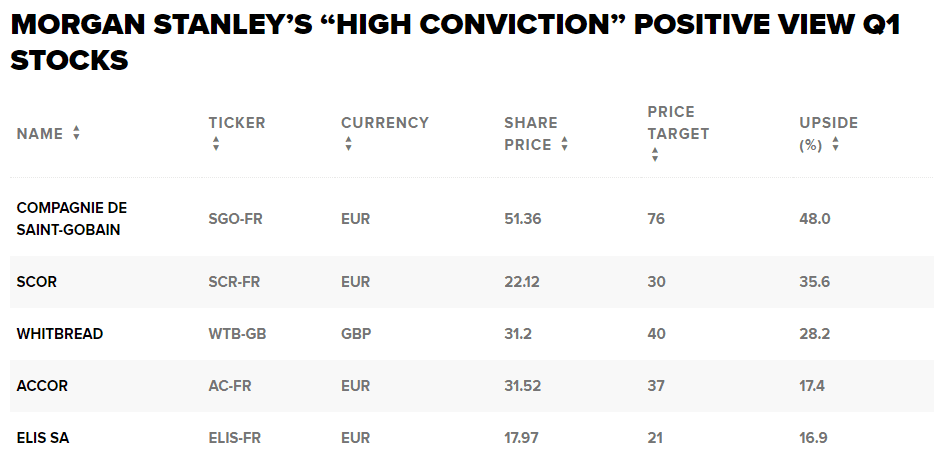Sort by the Share Price header text

point(528,134)
